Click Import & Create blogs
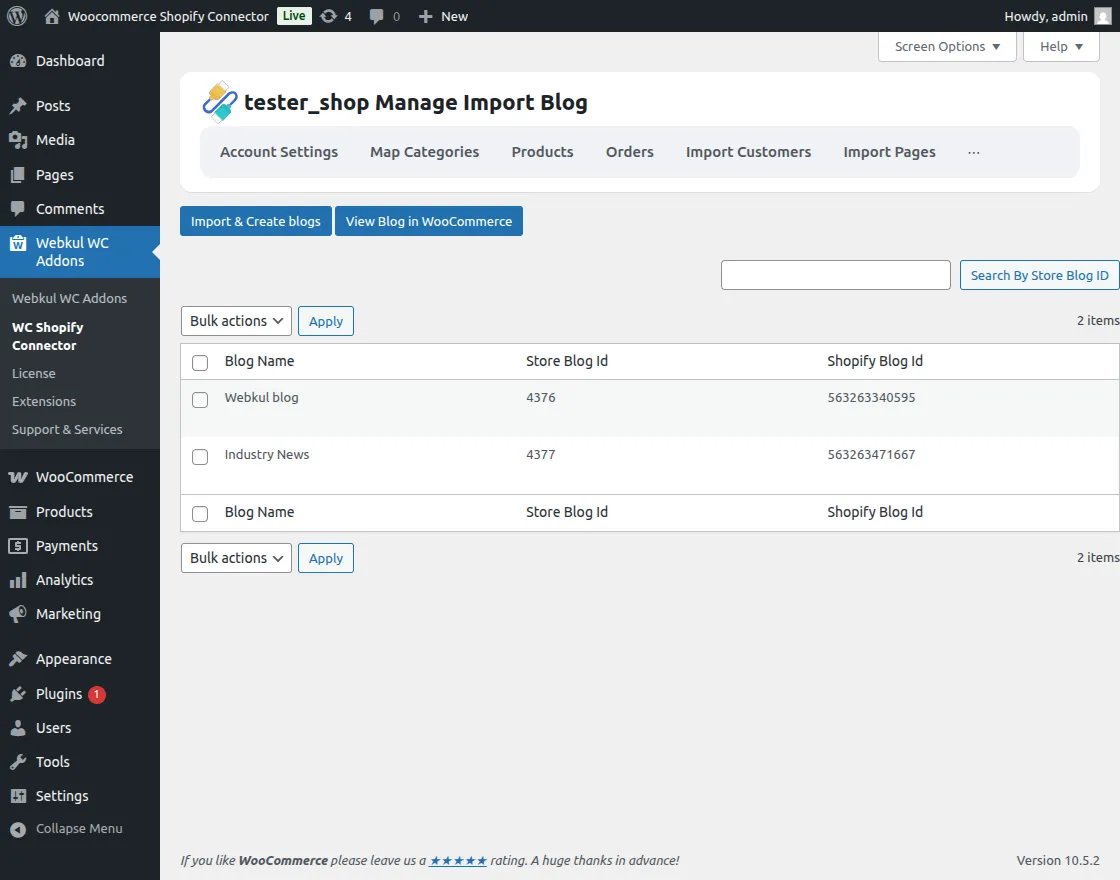Viewport: 1120px width, 880px height. [255, 221]
